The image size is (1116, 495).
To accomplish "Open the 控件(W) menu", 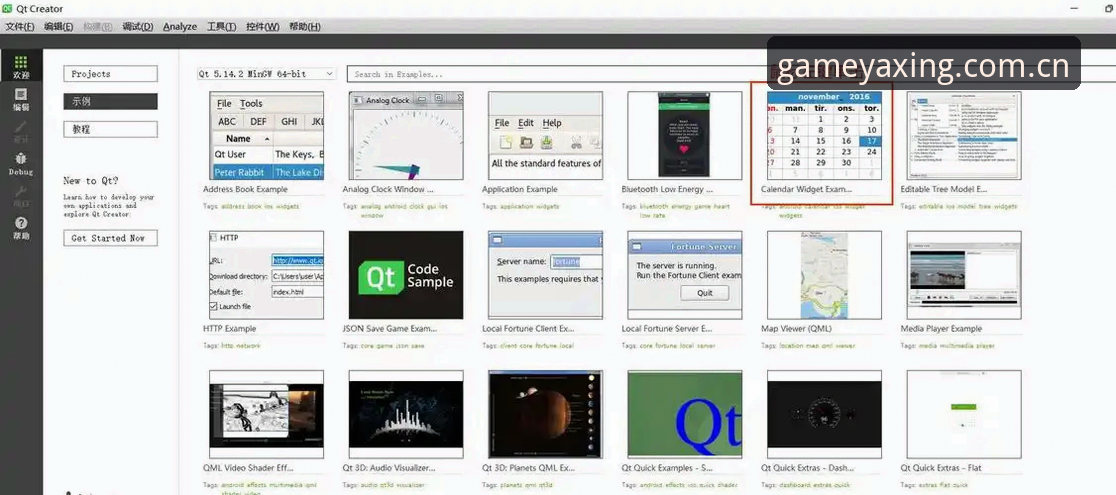I will [263, 26].
